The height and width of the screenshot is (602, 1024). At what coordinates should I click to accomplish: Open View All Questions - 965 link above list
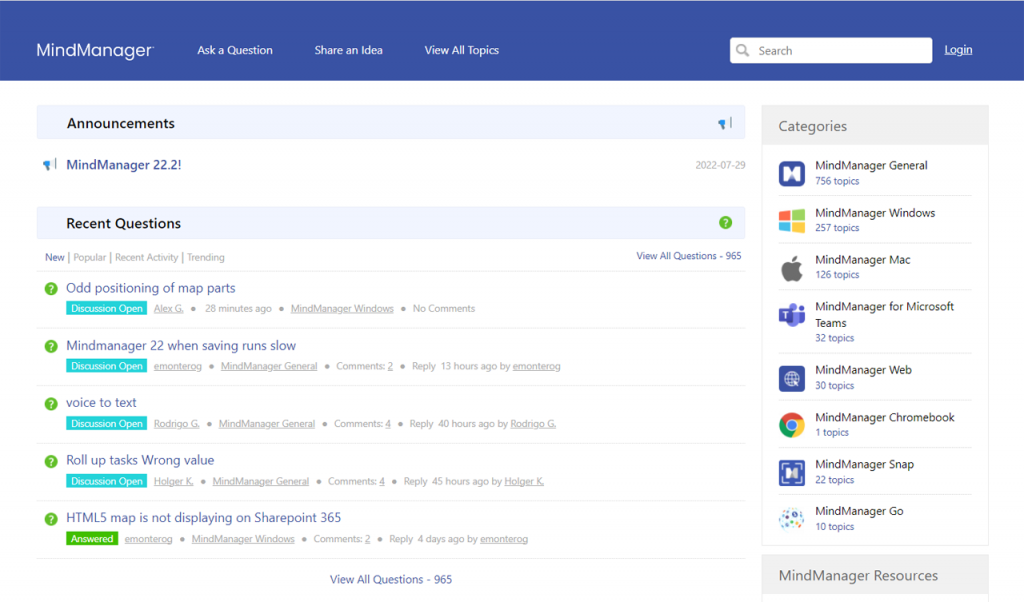689,256
